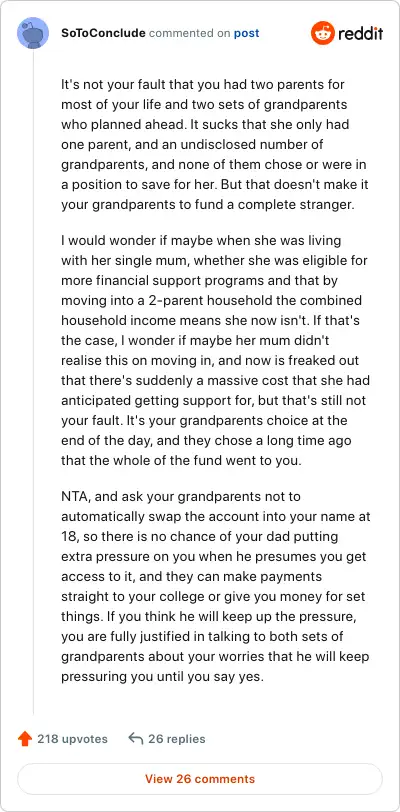
Task: Click the "commented on" header text
Action: [x=190, y=34]
